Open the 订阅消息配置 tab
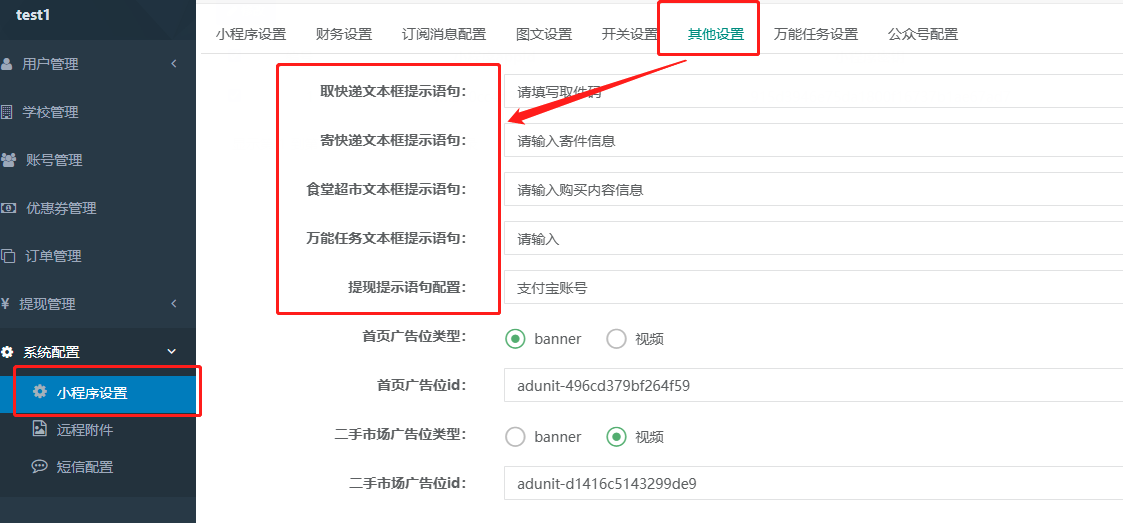The height and width of the screenshot is (523, 1123). coord(444,34)
